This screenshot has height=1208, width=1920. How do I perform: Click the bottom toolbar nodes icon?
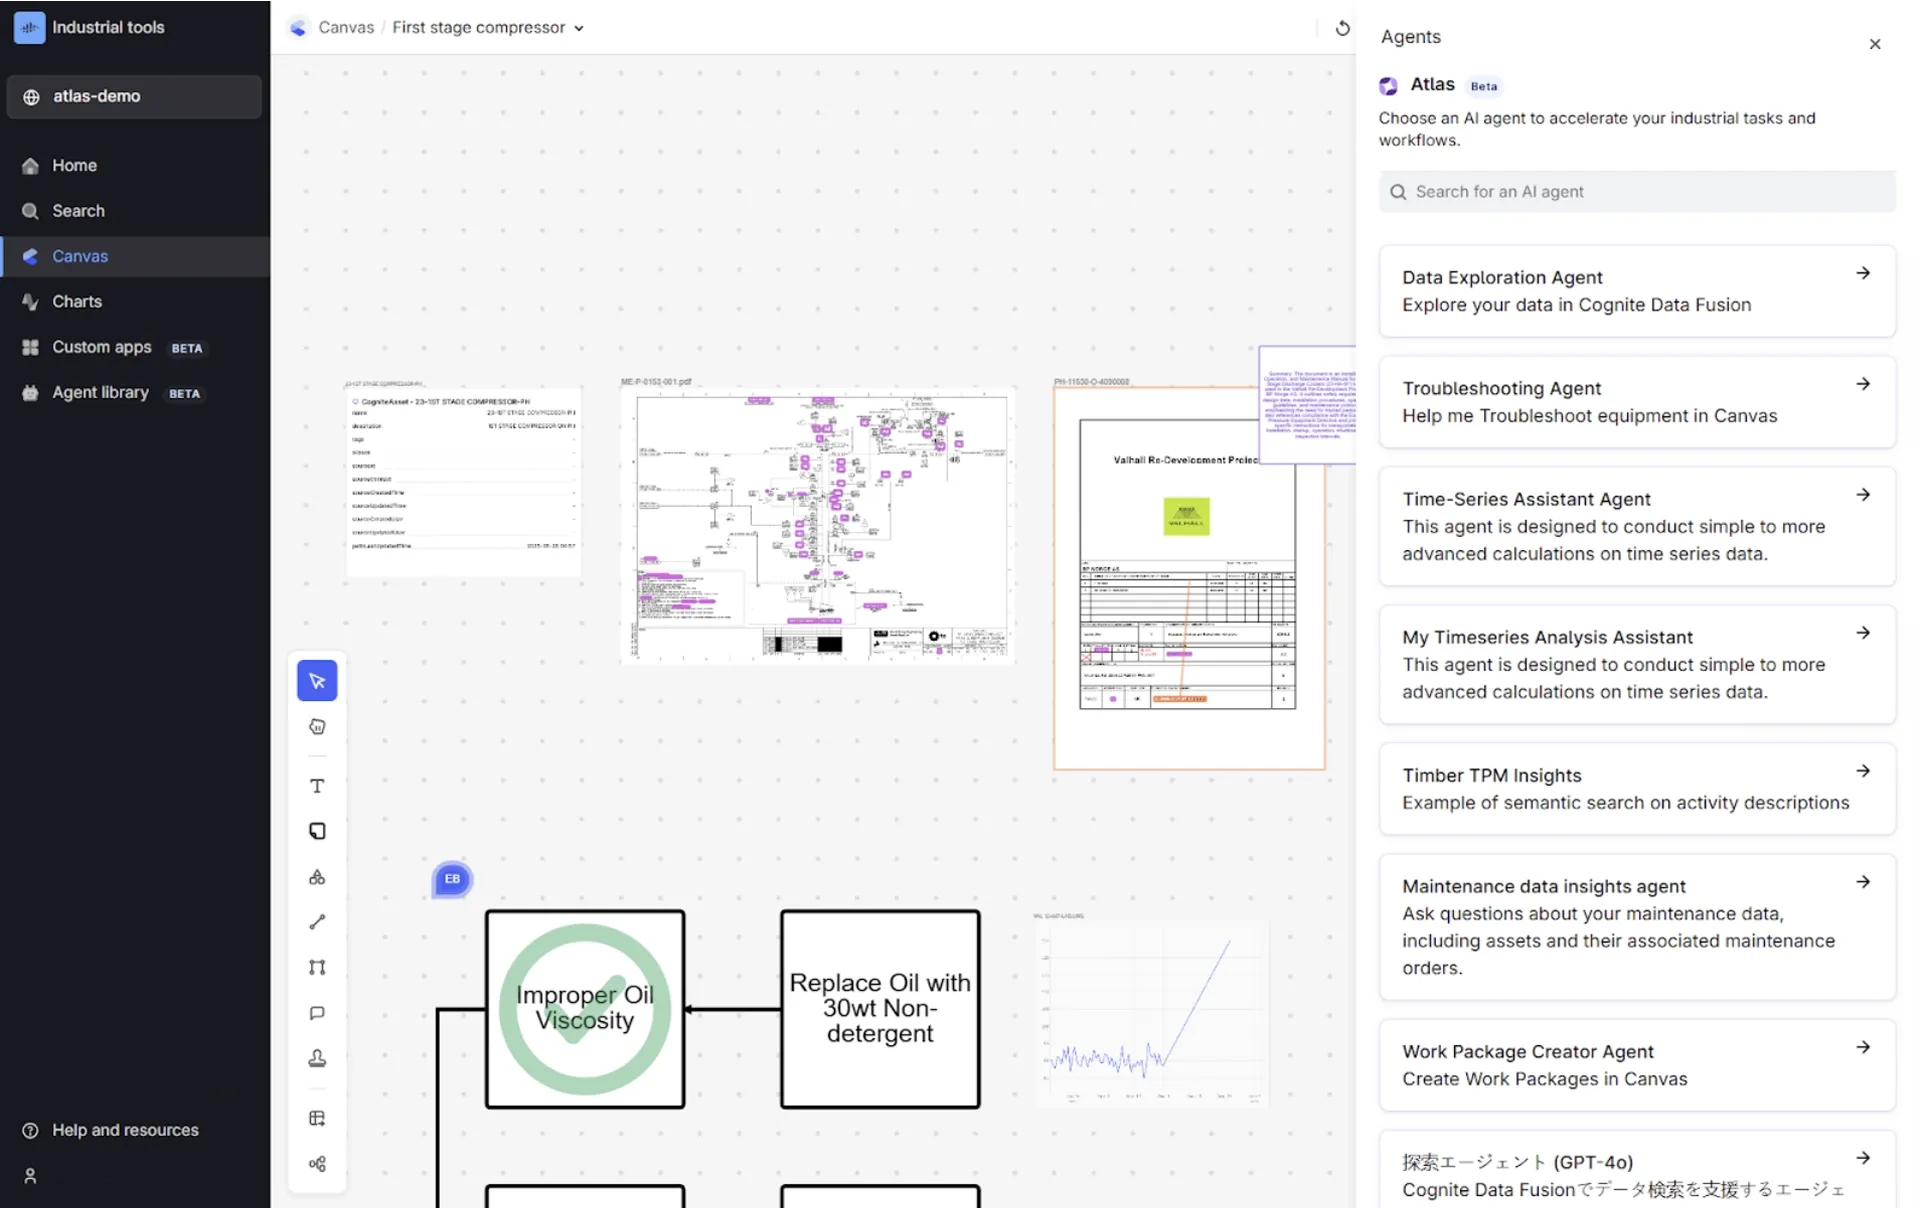(x=317, y=1164)
